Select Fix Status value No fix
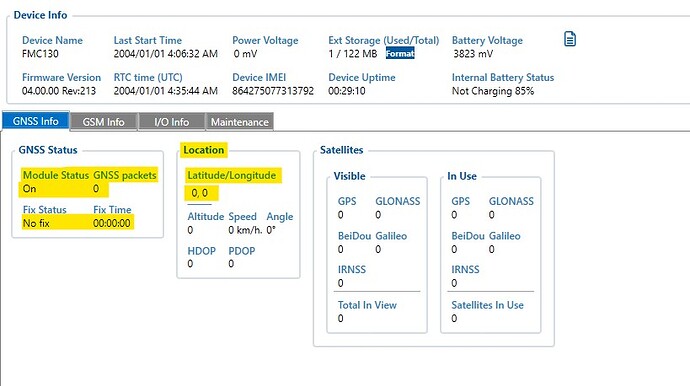 [x=36, y=223]
